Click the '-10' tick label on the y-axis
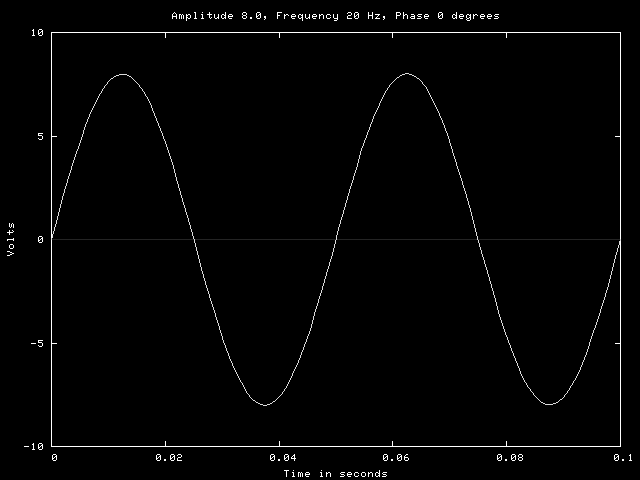The image size is (640, 480). coord(34,446)
